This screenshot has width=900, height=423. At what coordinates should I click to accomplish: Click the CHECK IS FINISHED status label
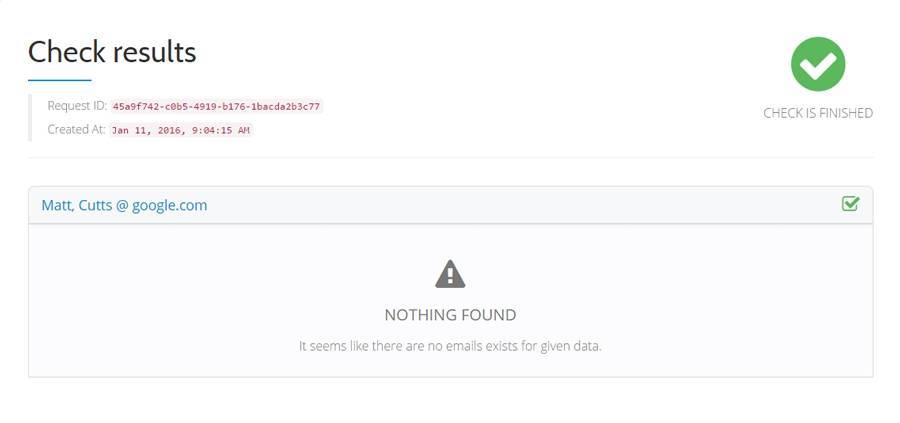point(818,113)
